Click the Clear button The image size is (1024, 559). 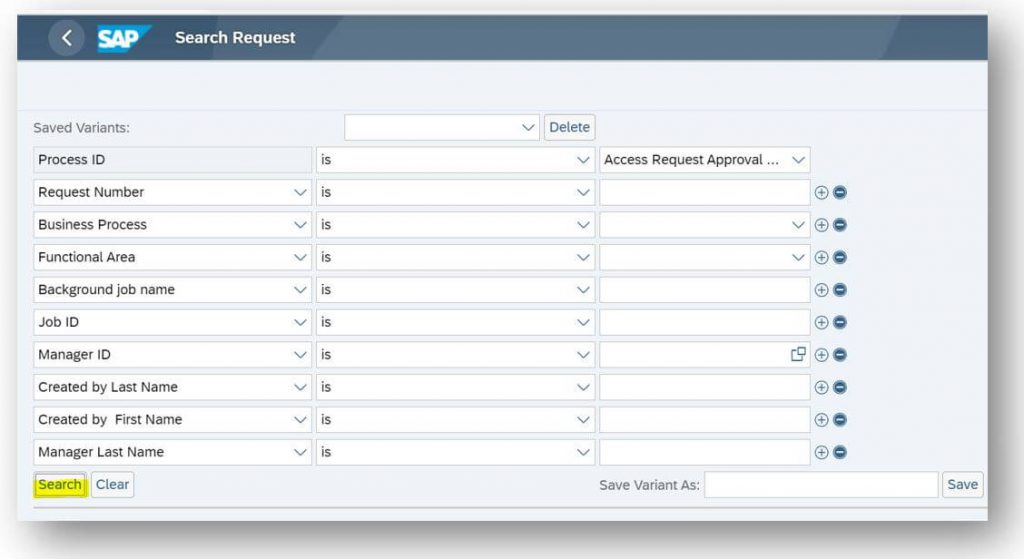click(112, 485)
